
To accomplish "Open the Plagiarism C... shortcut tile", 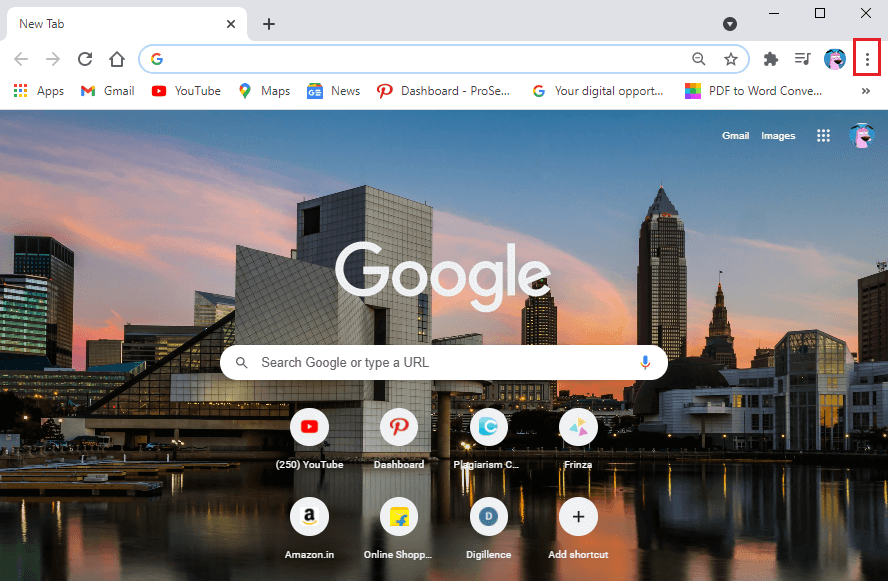I will pyautogui.click(x=488, y=439).
